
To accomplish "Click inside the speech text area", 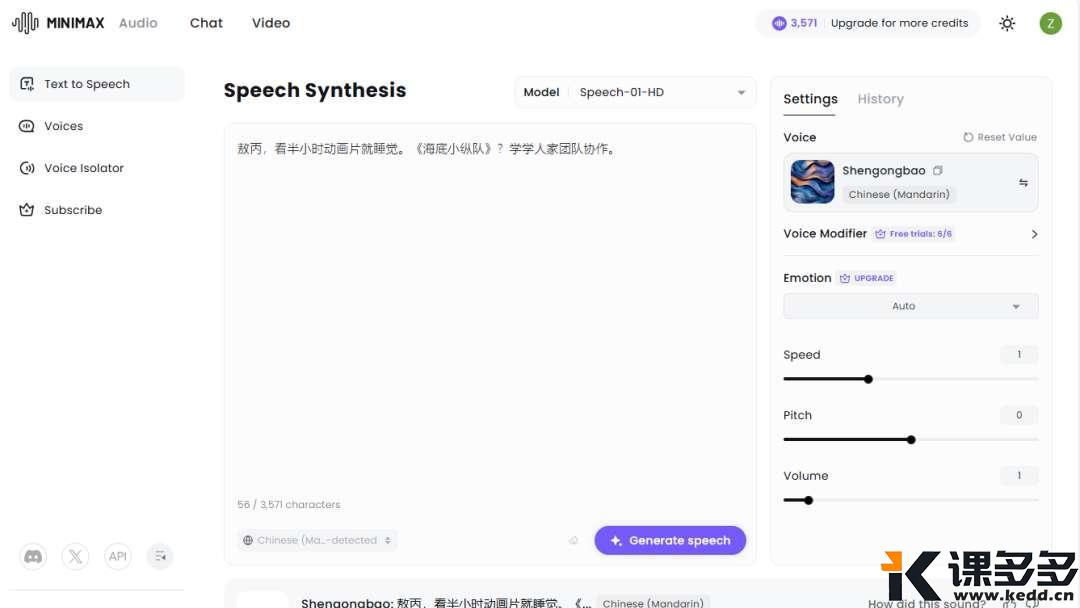I will (490, 310).
